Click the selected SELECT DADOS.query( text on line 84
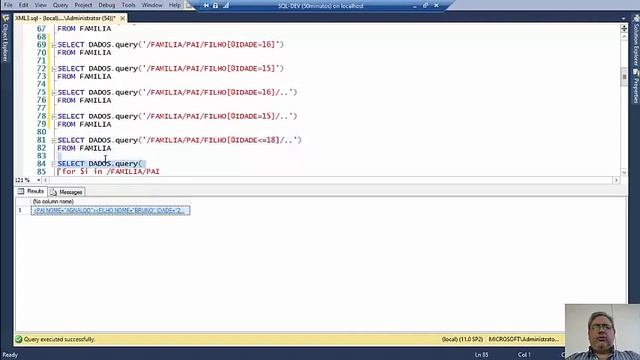This screenshot has width=640, height=360. [101, 164]
